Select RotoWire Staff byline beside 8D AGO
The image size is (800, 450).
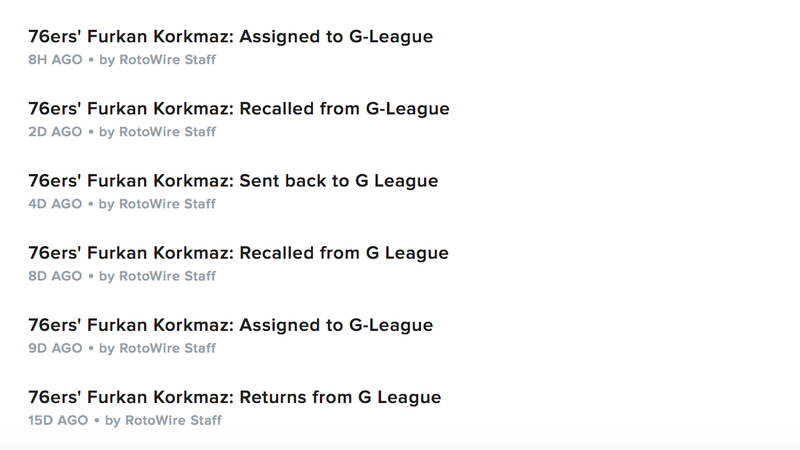[x=167, y=276]
